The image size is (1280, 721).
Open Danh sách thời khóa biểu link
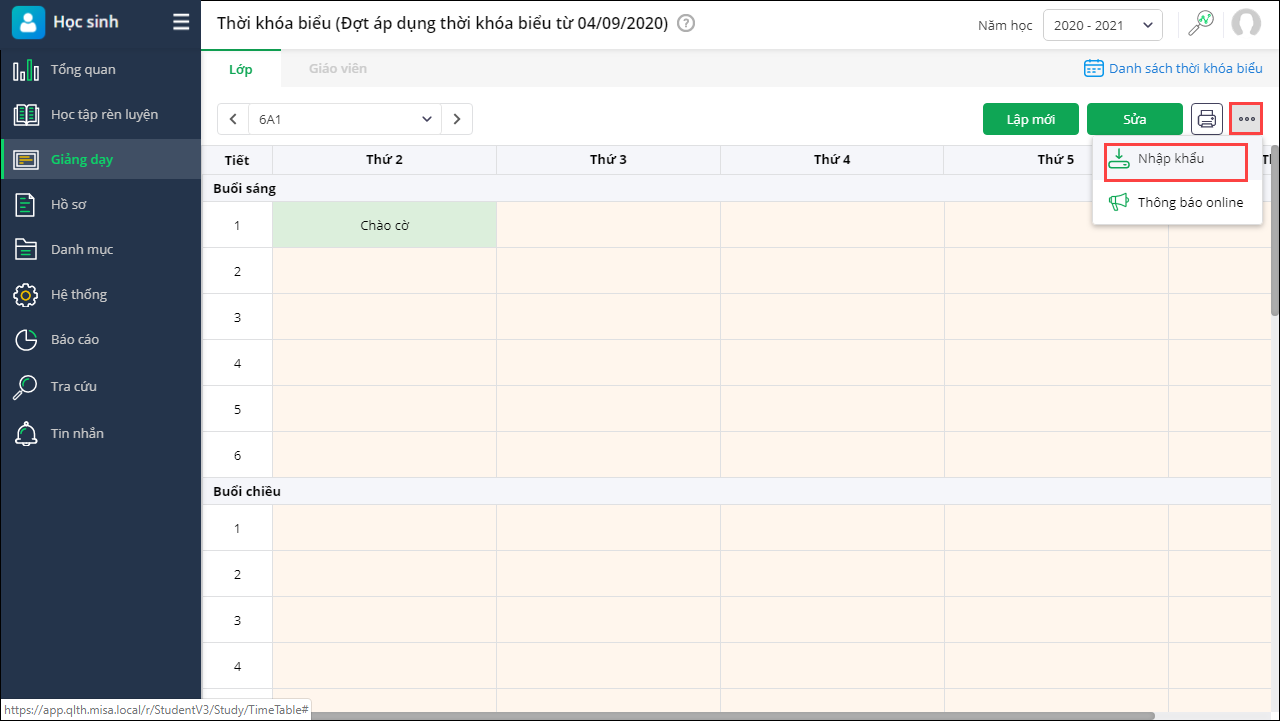[x=1173, y=69]
